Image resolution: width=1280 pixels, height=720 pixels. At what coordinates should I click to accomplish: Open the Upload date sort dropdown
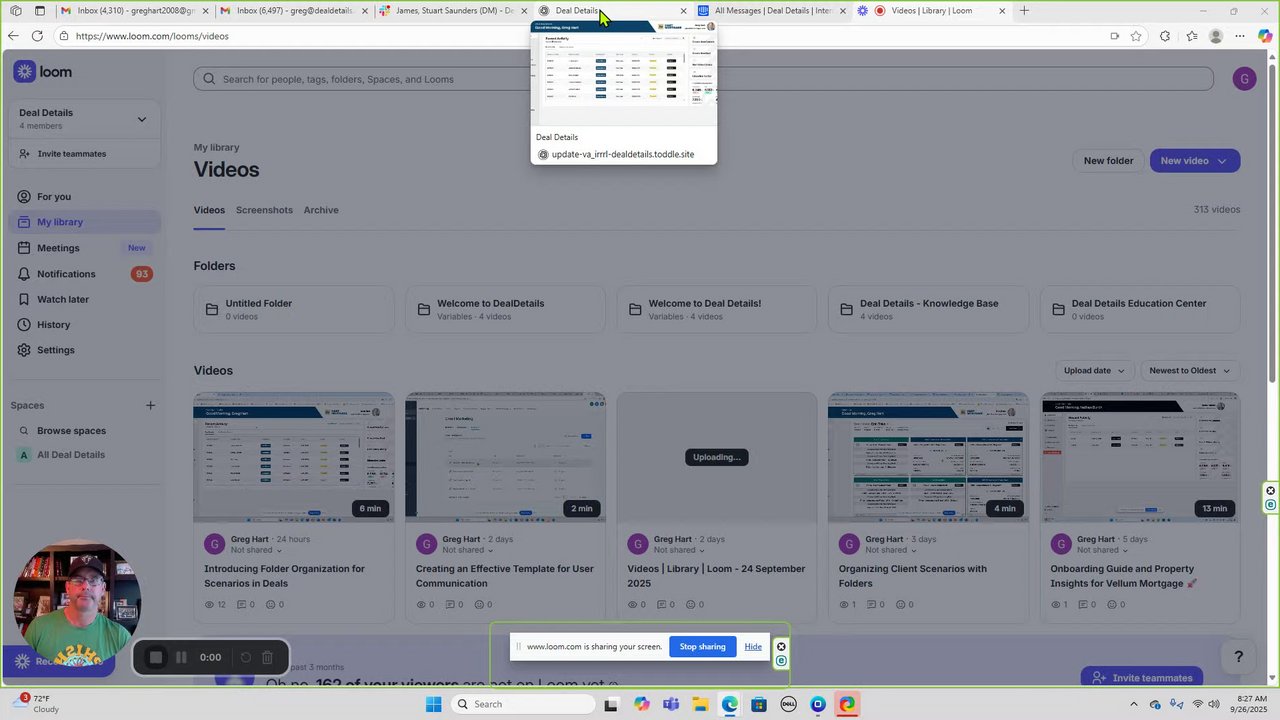[1094, 371]
